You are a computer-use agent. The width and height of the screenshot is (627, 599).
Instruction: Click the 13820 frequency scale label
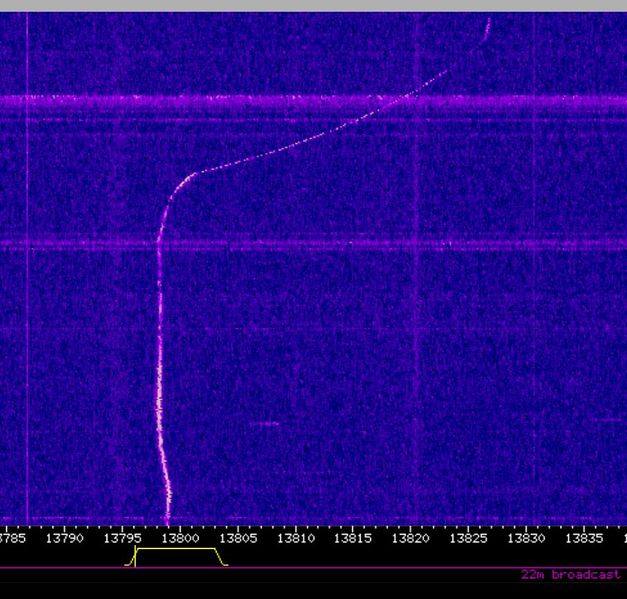coord(411,538)
